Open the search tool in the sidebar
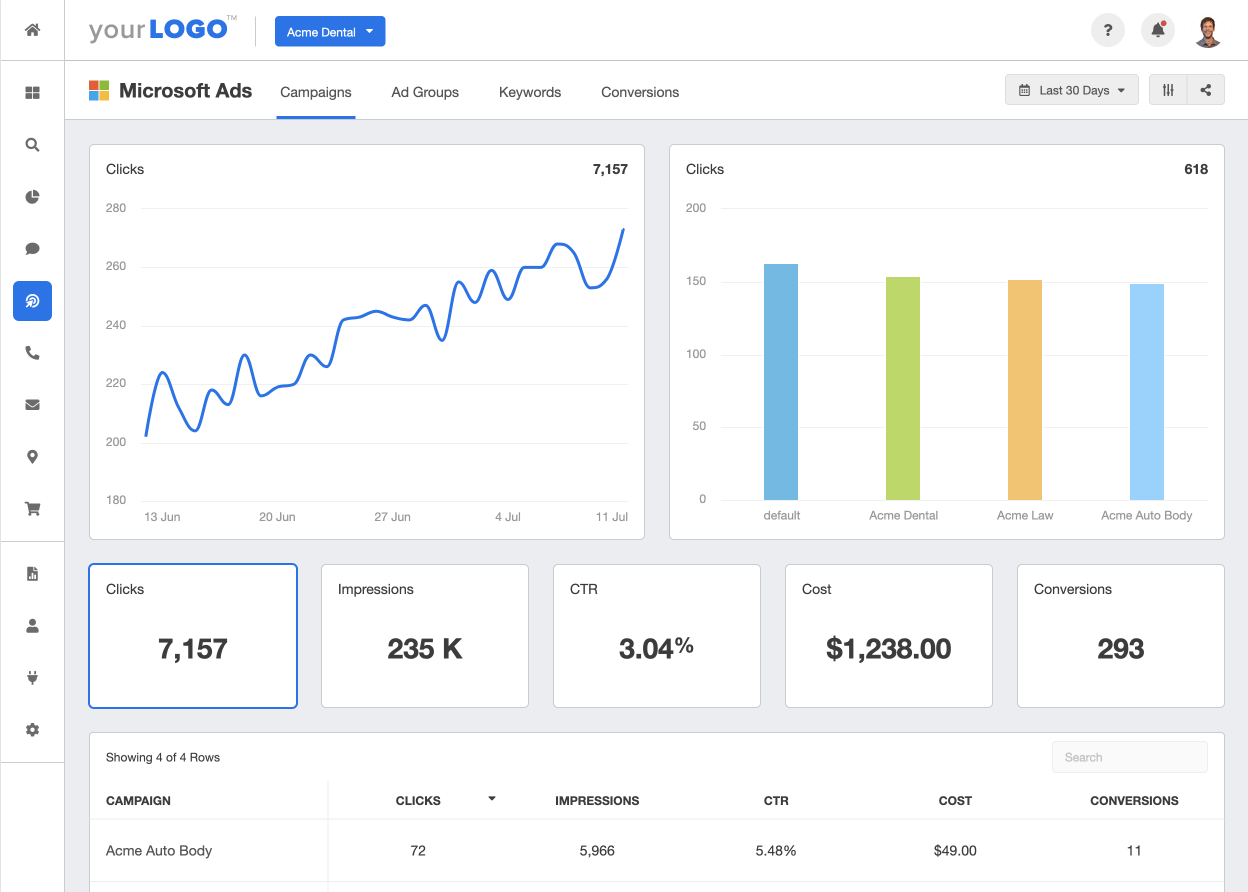Viewport: 1248px width, 892px height. pyautogui.click(x=32, y=145)
